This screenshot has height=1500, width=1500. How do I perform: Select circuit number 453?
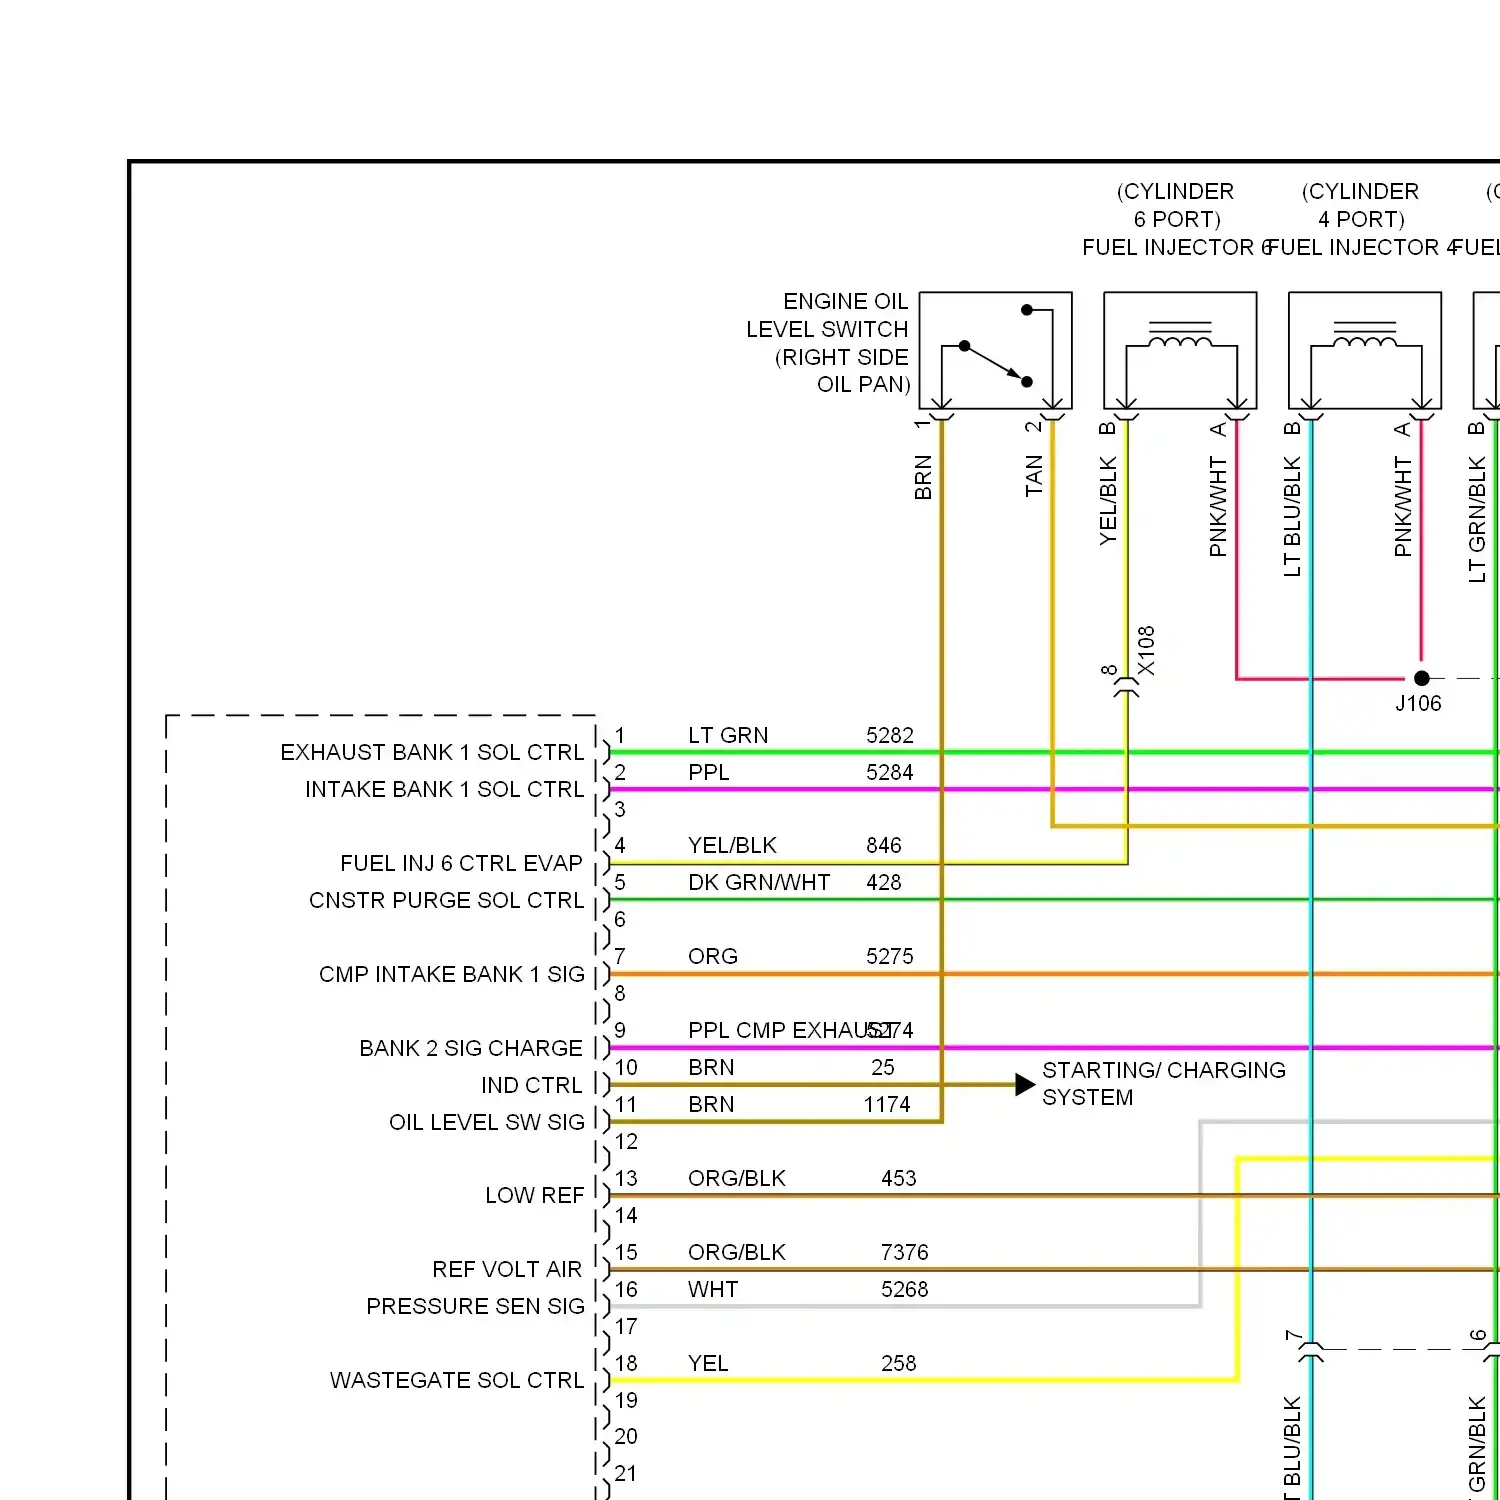tap(899, 1178)
